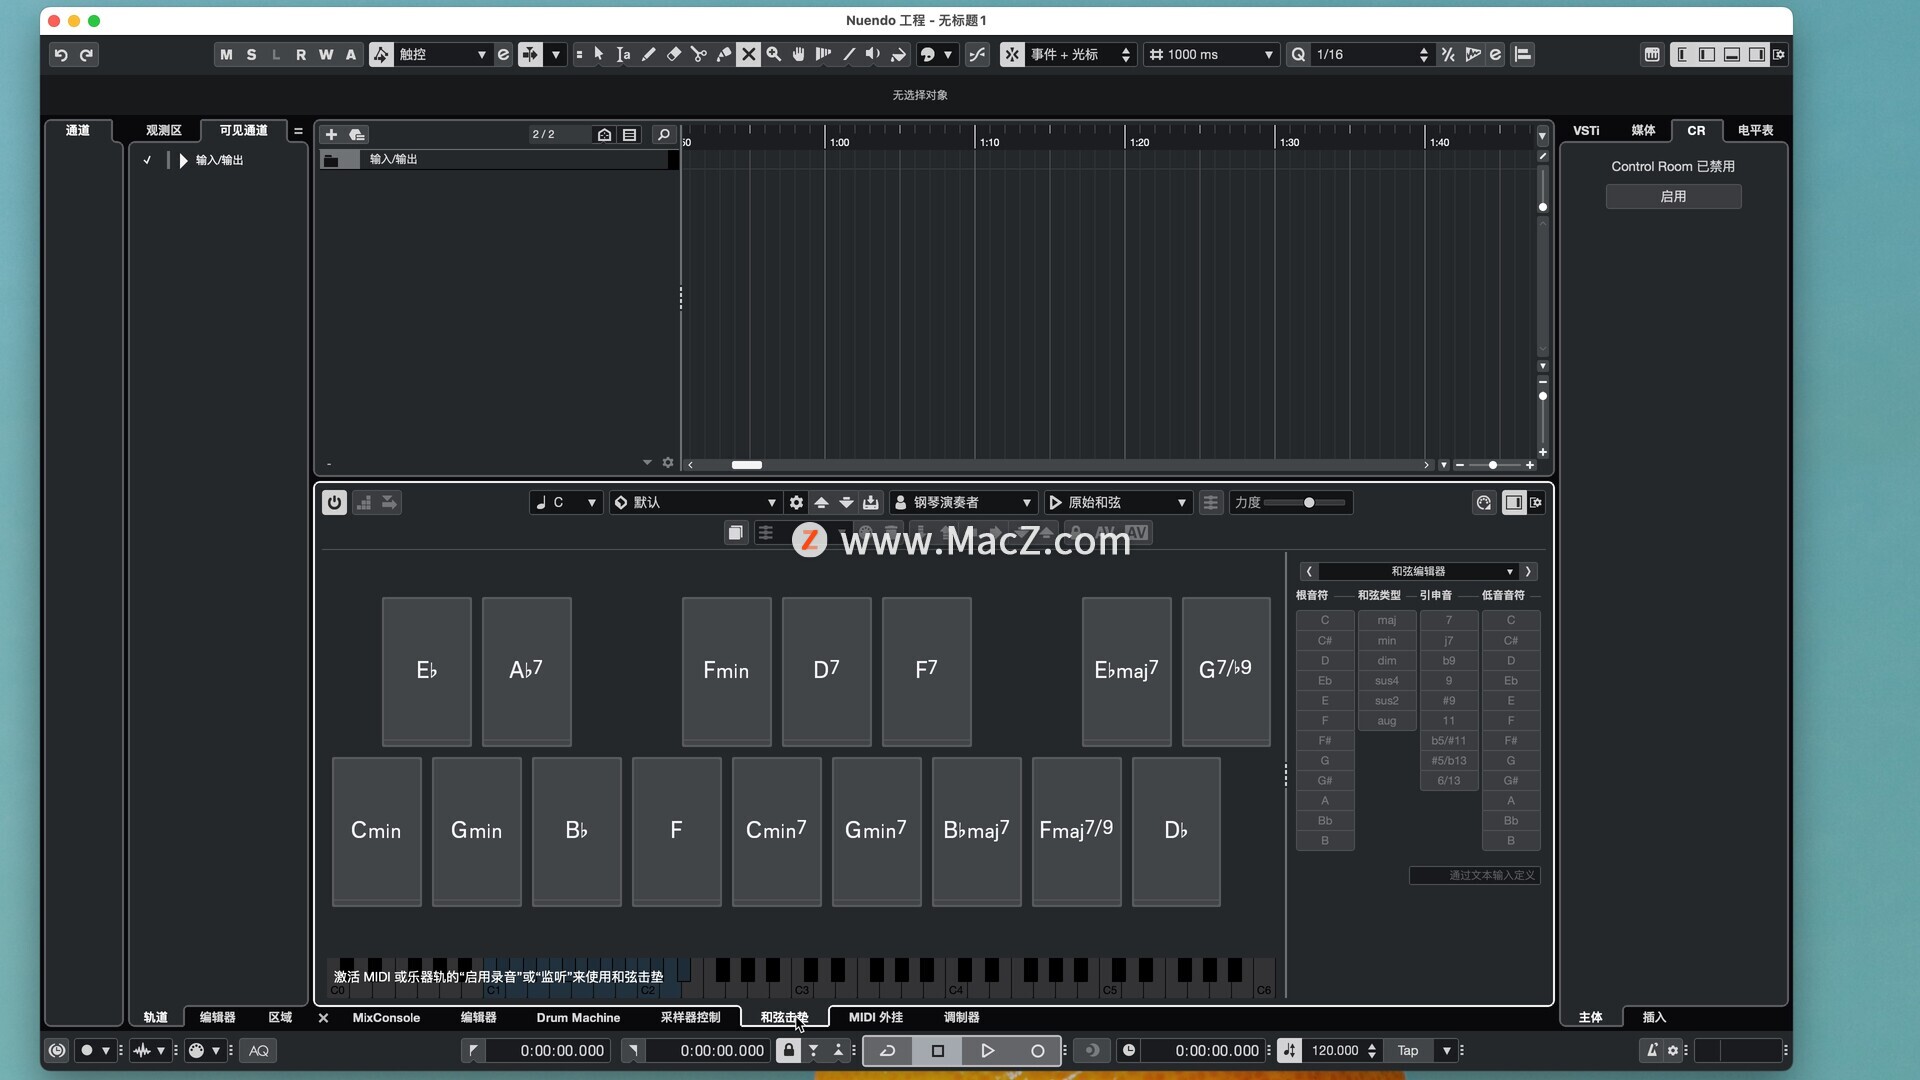1920x1080 pixels.
Task: Click the 120.000 tempo value field
Action: (x=1335, y=1050)
